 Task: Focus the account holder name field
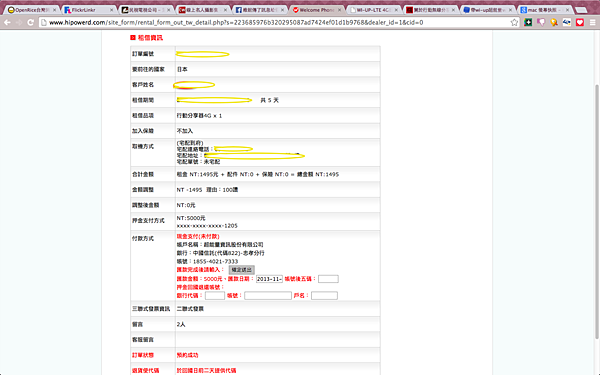324,295
